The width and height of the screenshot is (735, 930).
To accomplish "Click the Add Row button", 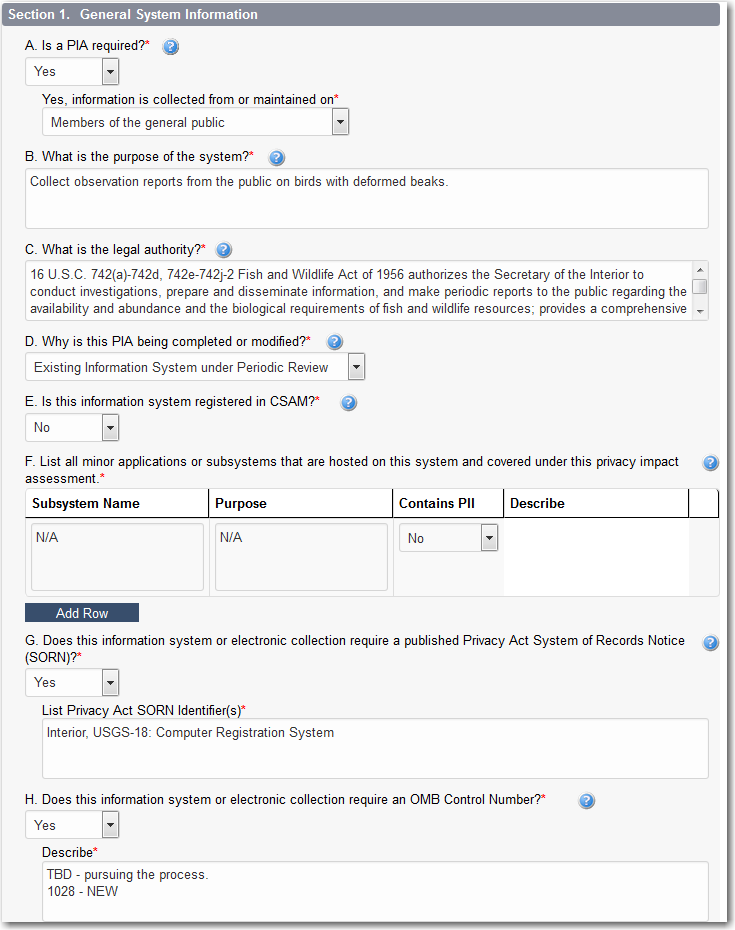I will pyautogui.click(x=82, y=613).
